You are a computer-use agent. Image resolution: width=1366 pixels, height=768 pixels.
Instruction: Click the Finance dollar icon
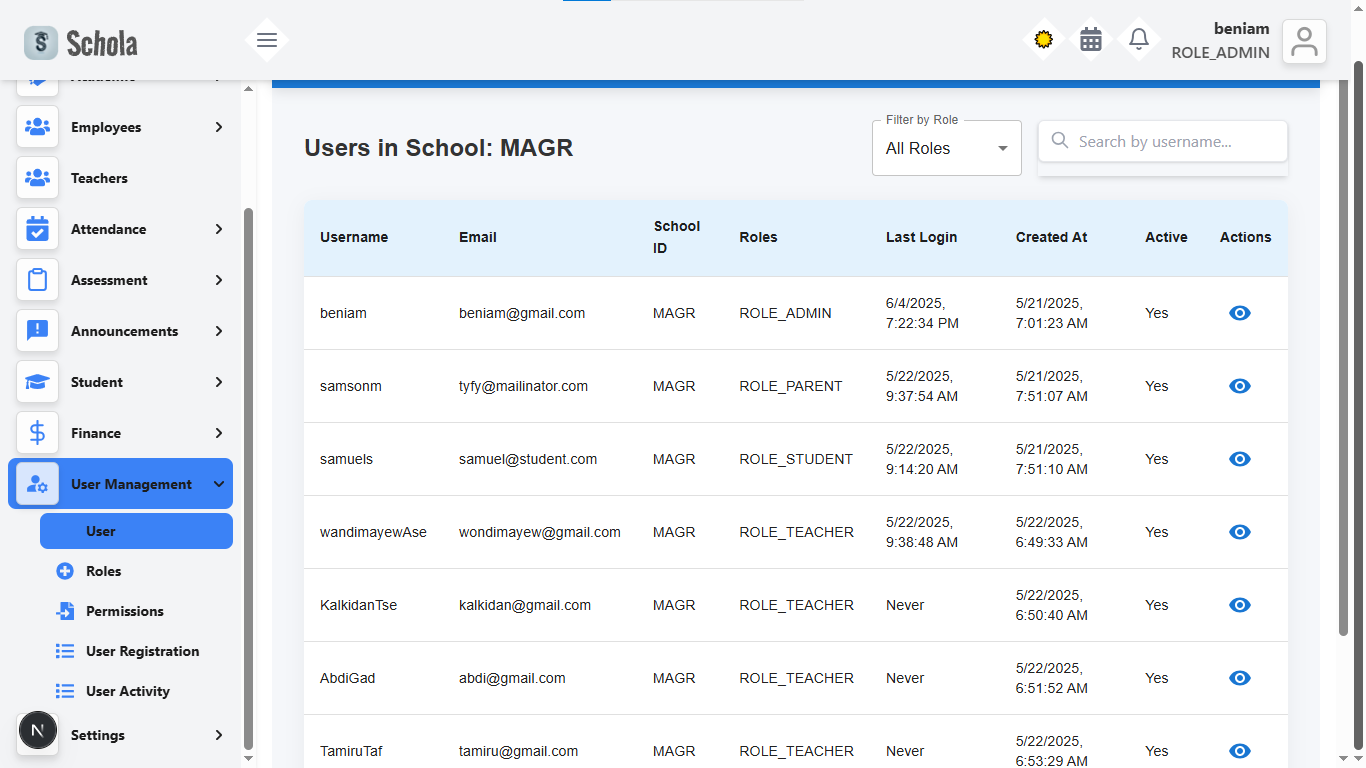coord(37,433)
